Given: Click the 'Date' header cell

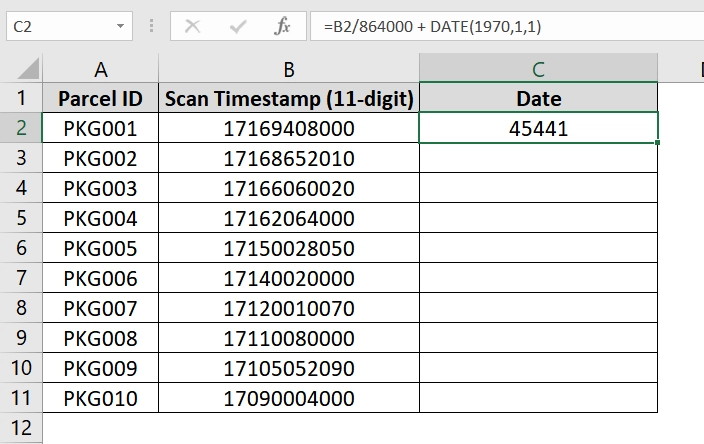Looking at the screenshot, I should pyautogui.click(x=538, y=98).
